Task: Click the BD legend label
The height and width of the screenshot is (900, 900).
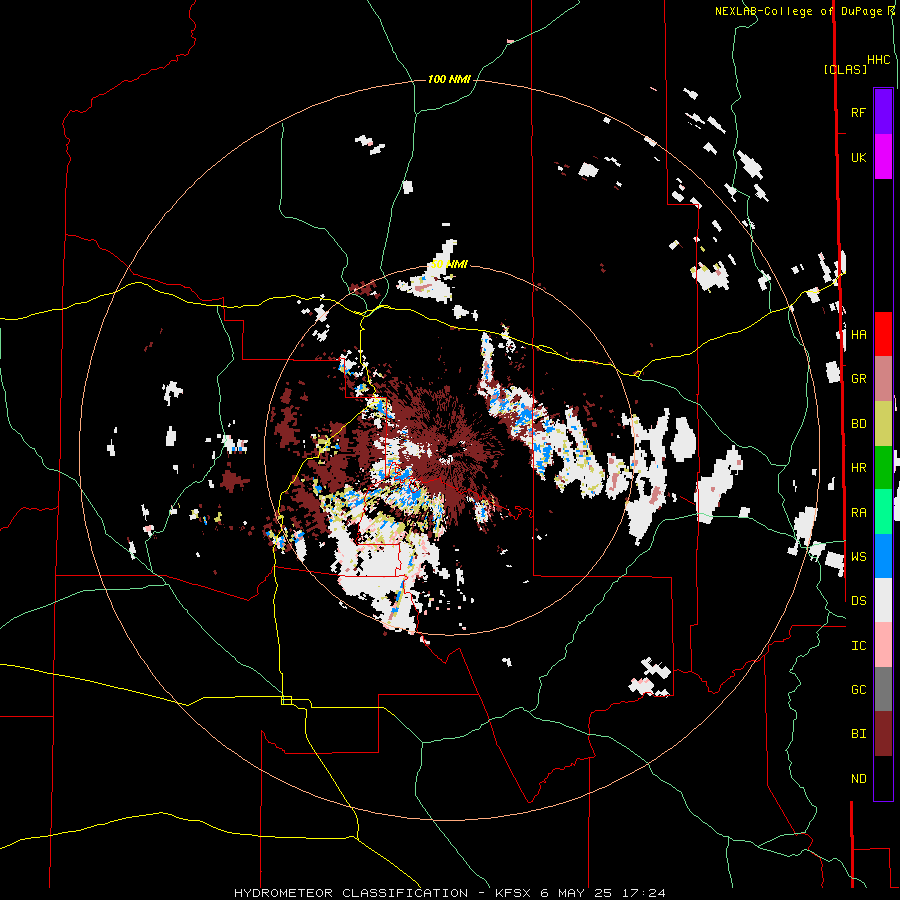Action: 859,424
